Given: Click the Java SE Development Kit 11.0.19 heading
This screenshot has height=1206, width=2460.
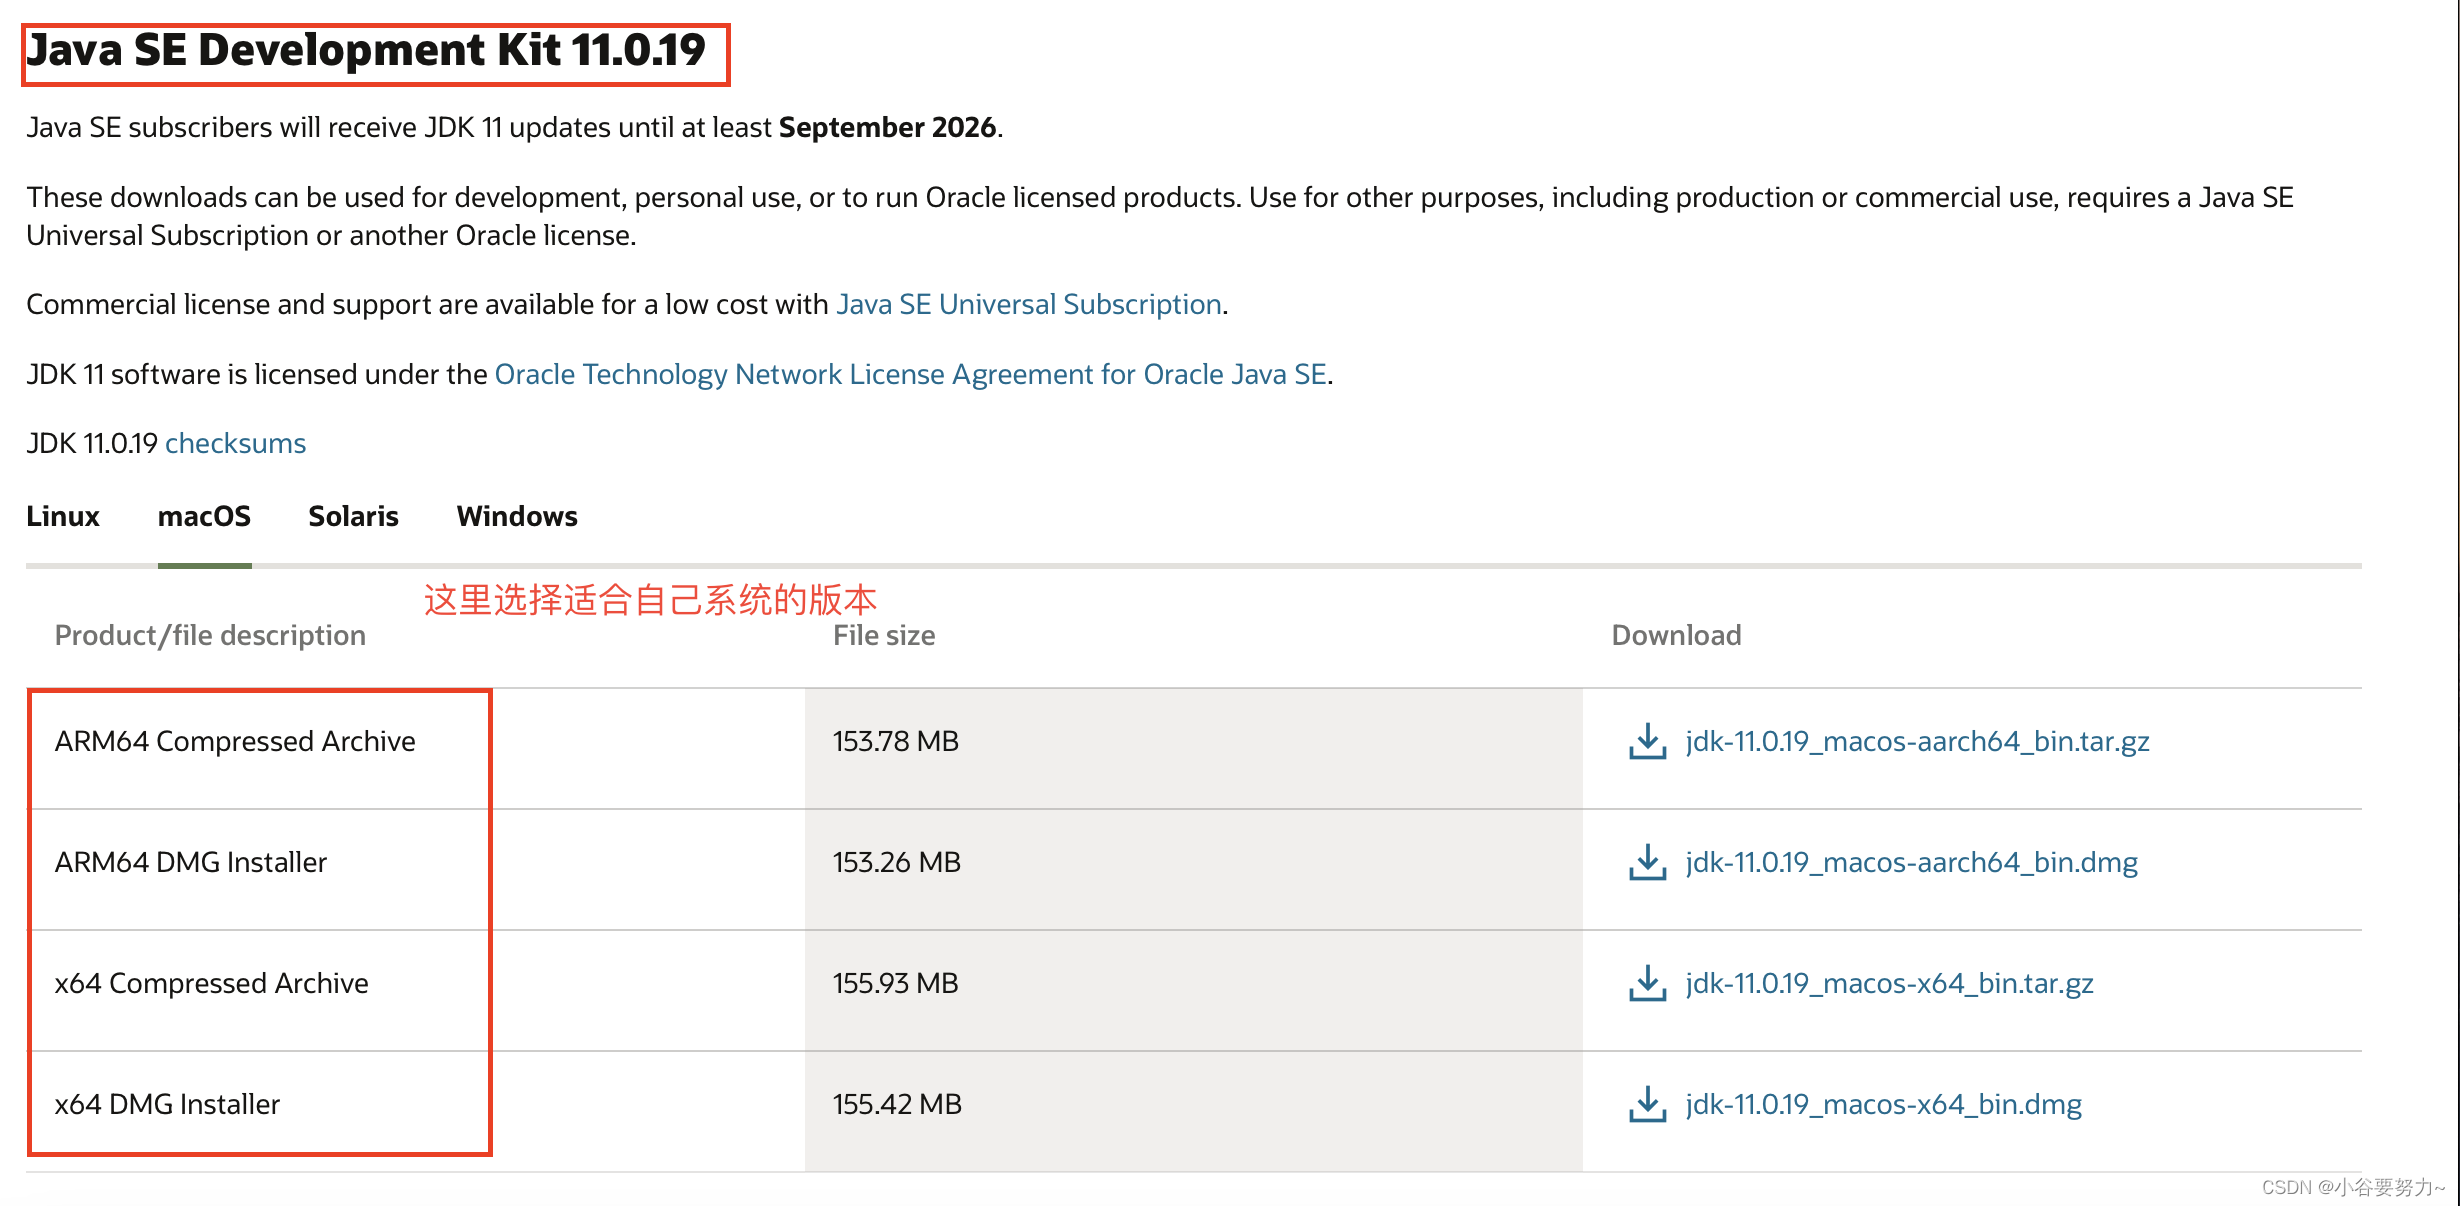Looking at the screenshot, I should pyautogui.click(x=366, y=51).
